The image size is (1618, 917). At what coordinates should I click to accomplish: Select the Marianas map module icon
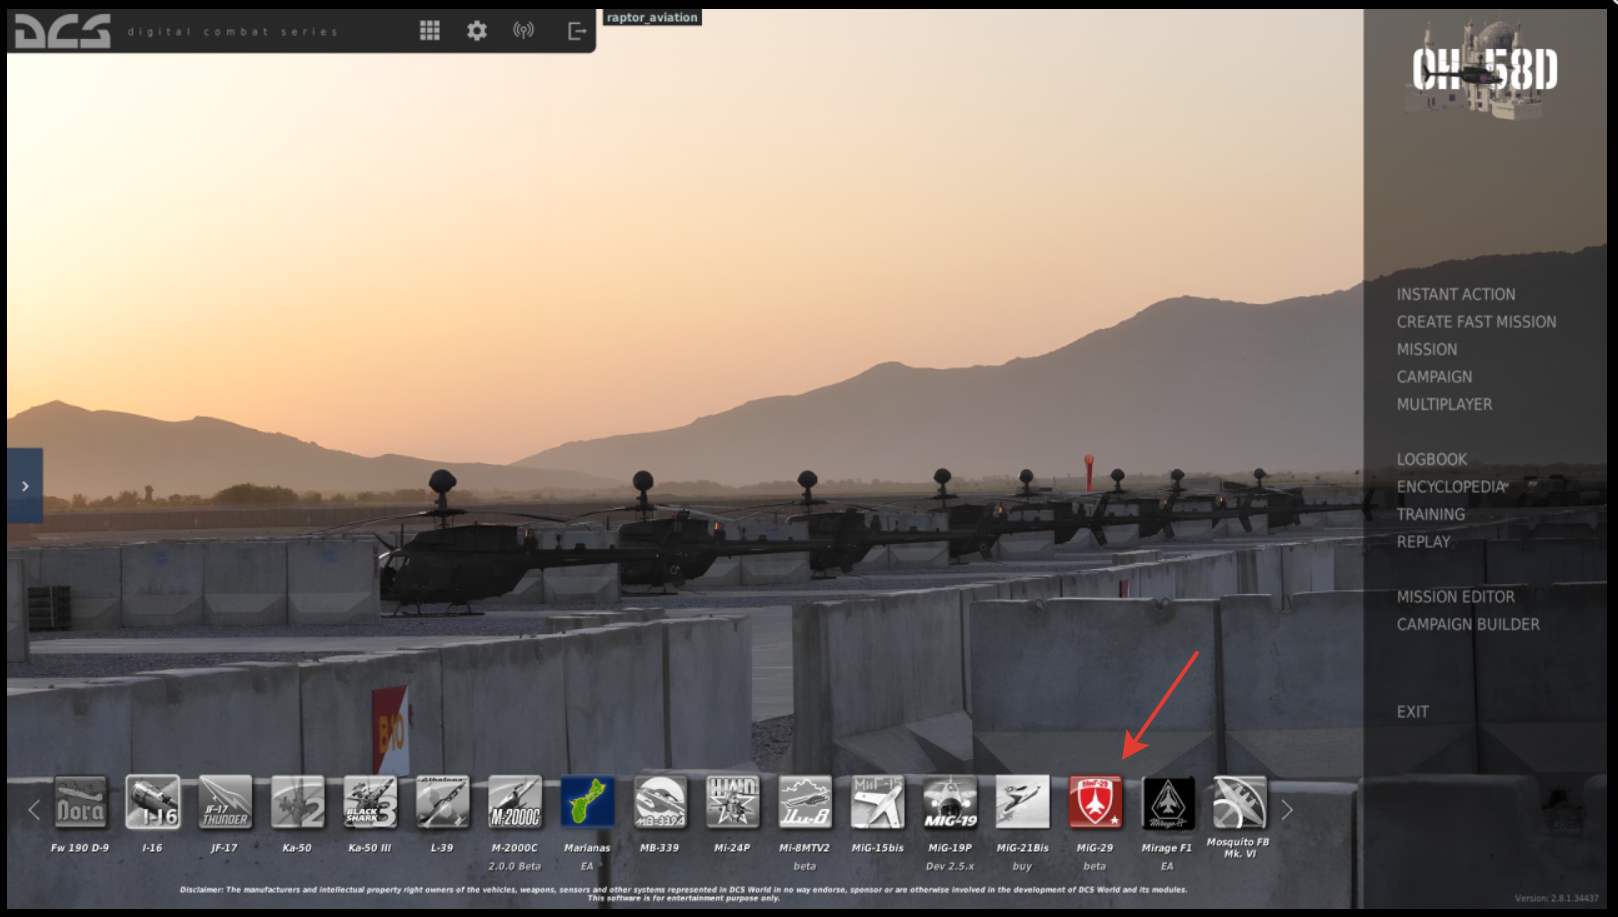point(587,802)
